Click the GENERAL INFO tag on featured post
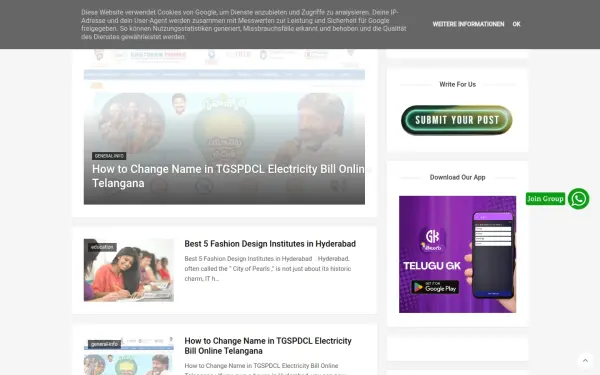 point(109,156)
